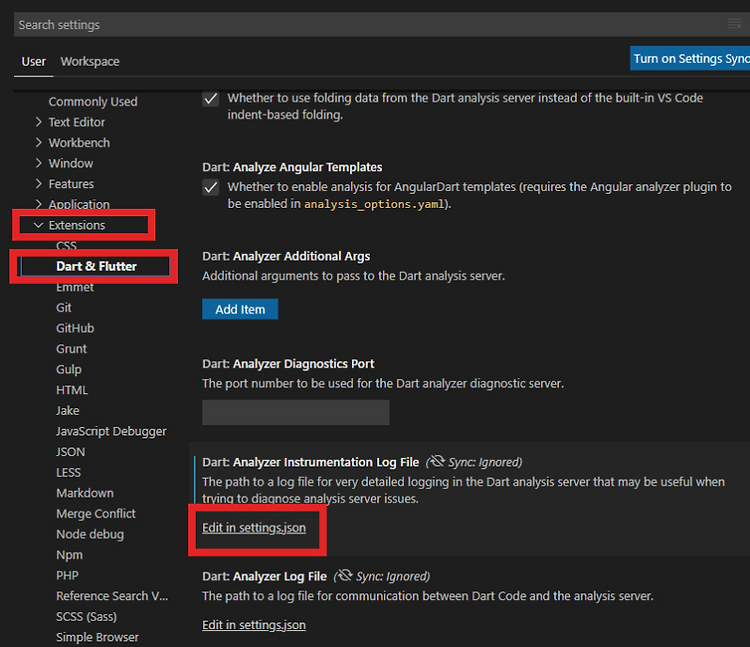Viewport: 750px width, 647px height.
Task: Switch to the Workspace settings tab
Action: pos(90,62)
